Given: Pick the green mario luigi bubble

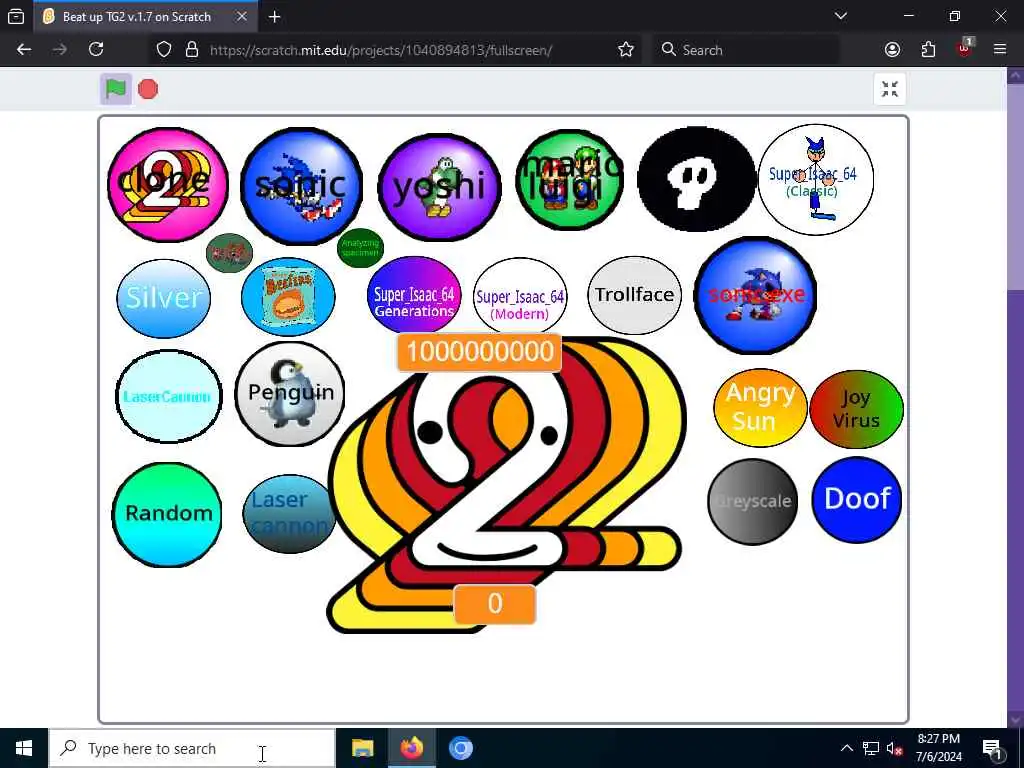Looking at the screenshot, I should [569, 180].
